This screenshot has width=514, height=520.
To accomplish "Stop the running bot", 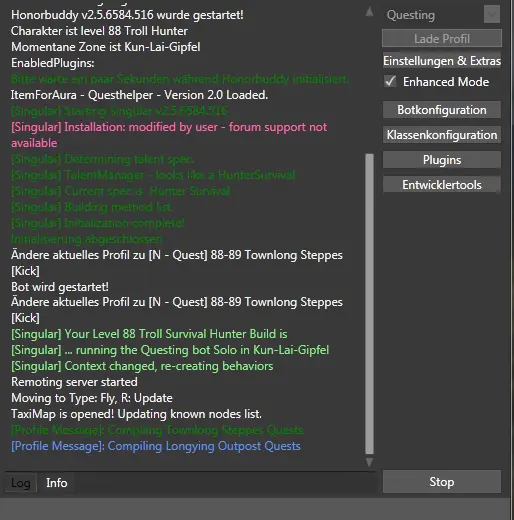I will pos(442,482).
